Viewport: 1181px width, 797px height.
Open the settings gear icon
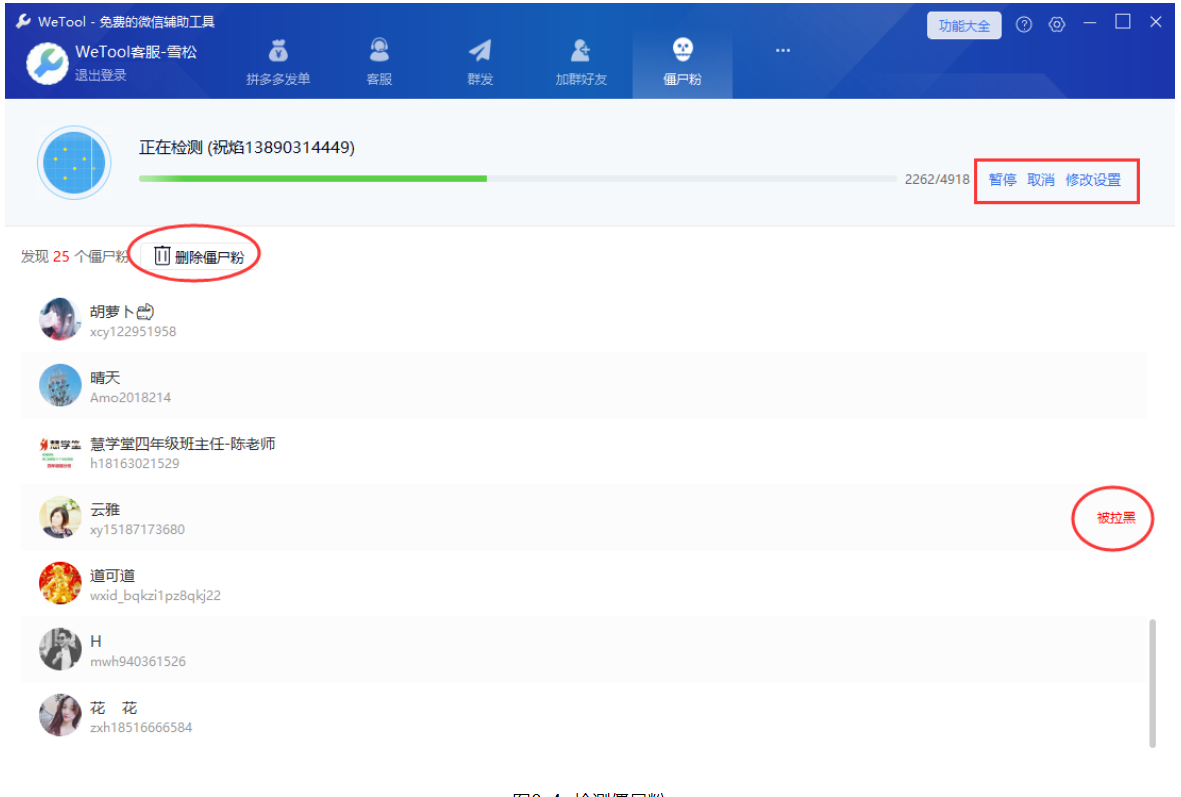1057,25
